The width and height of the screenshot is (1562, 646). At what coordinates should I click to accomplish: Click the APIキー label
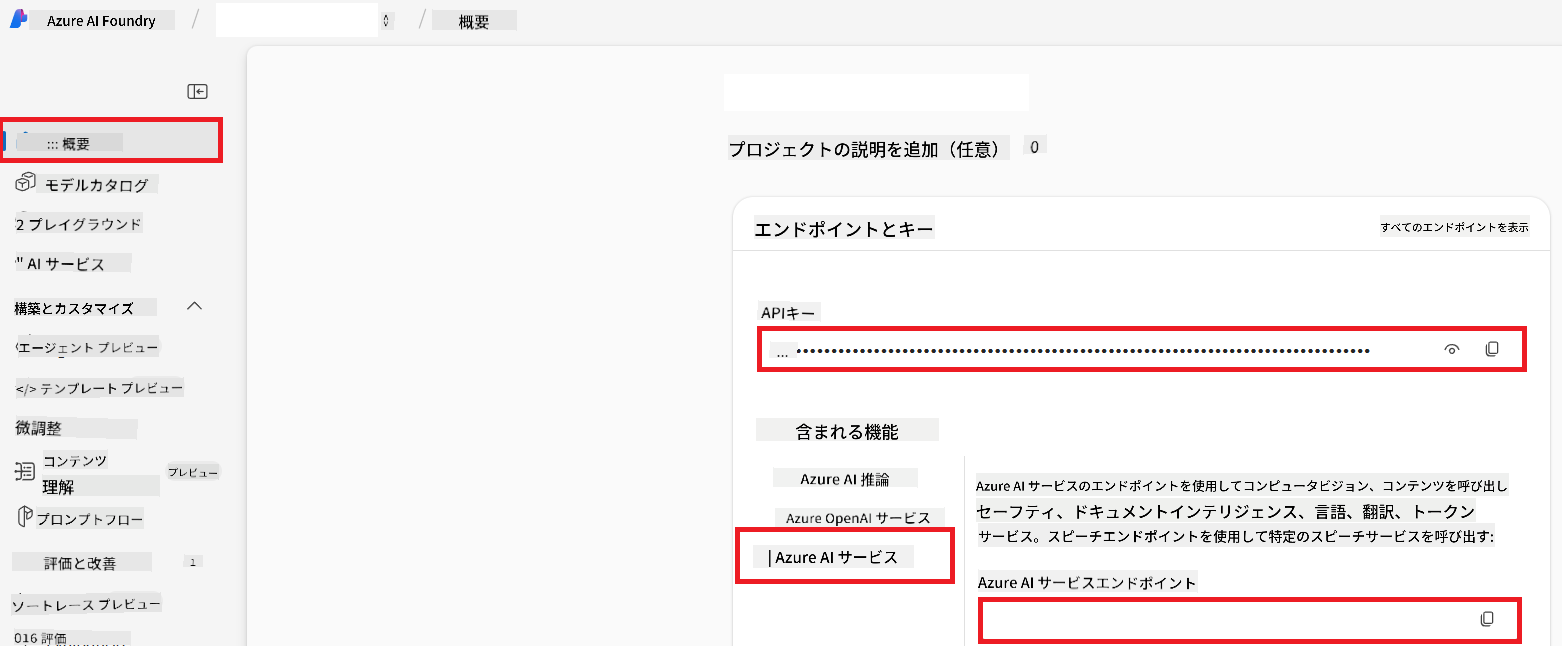click(788, 313)
